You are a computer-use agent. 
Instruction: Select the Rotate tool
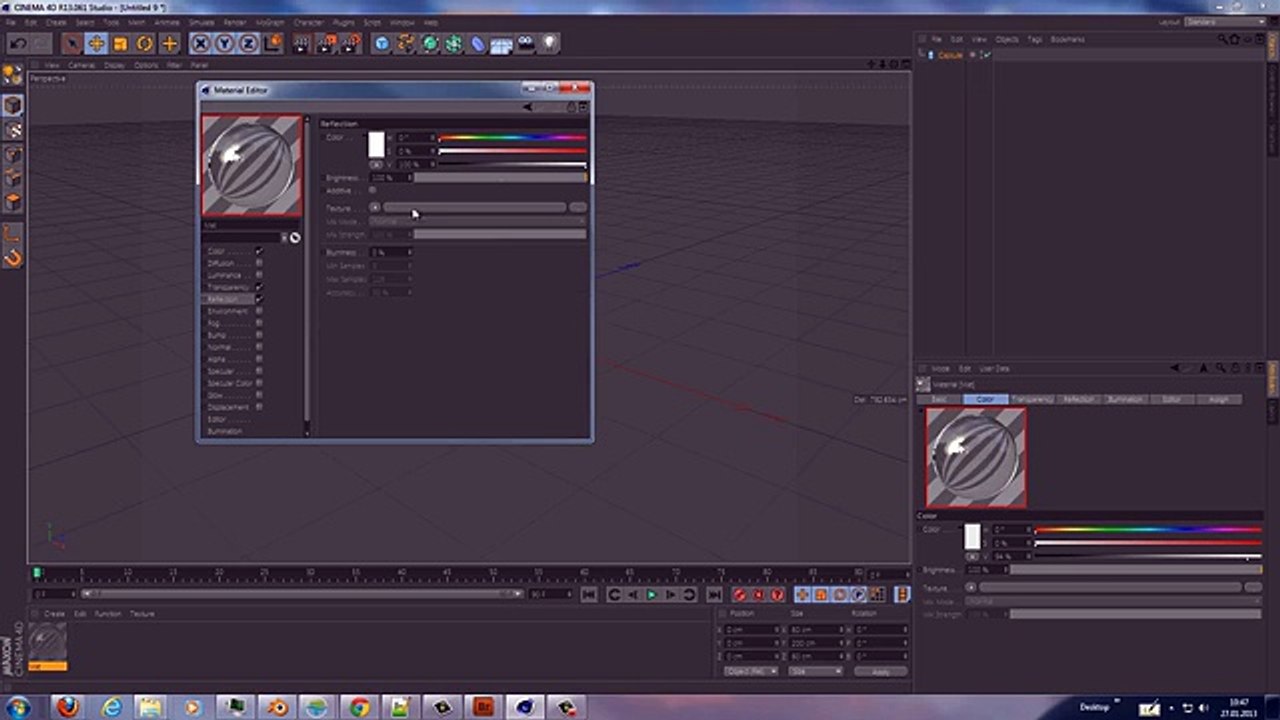pos(145,43)
